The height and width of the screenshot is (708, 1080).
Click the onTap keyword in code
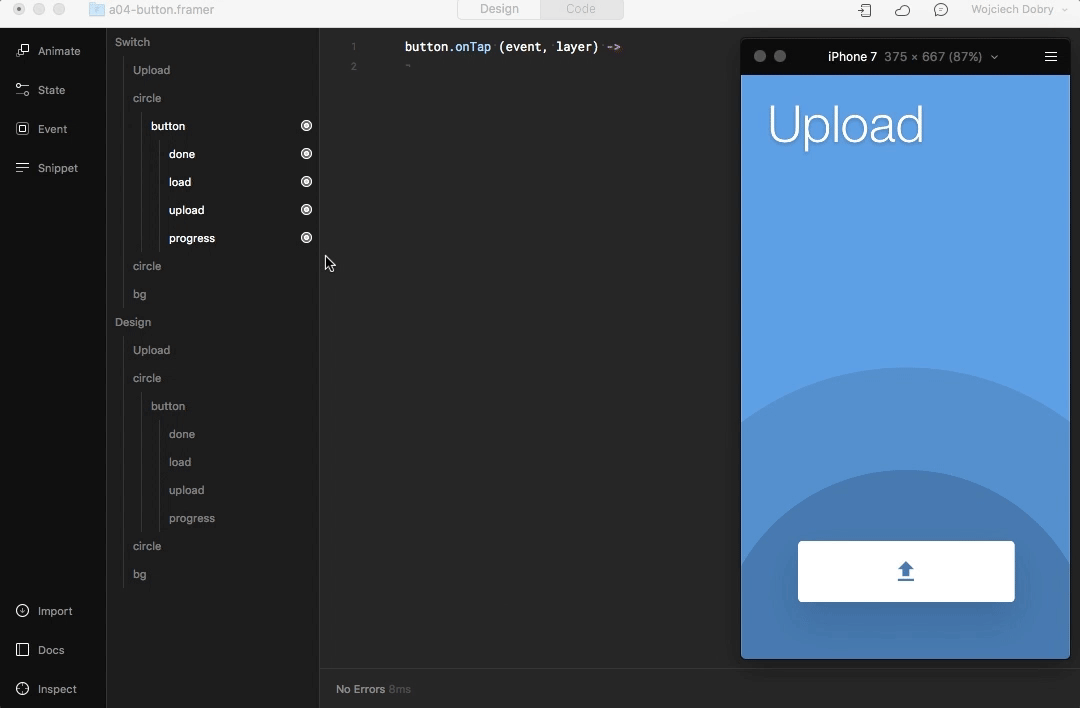(473, 47)
